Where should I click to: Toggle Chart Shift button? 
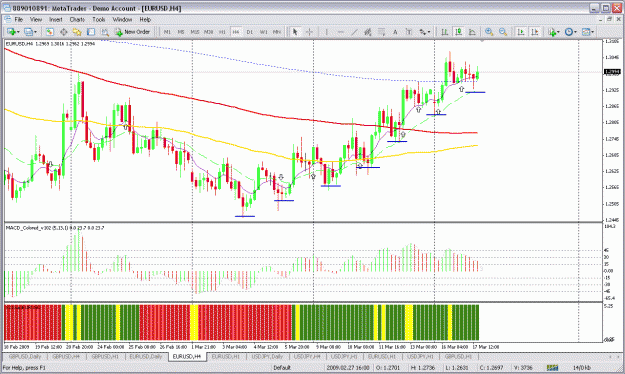point(535,32)
